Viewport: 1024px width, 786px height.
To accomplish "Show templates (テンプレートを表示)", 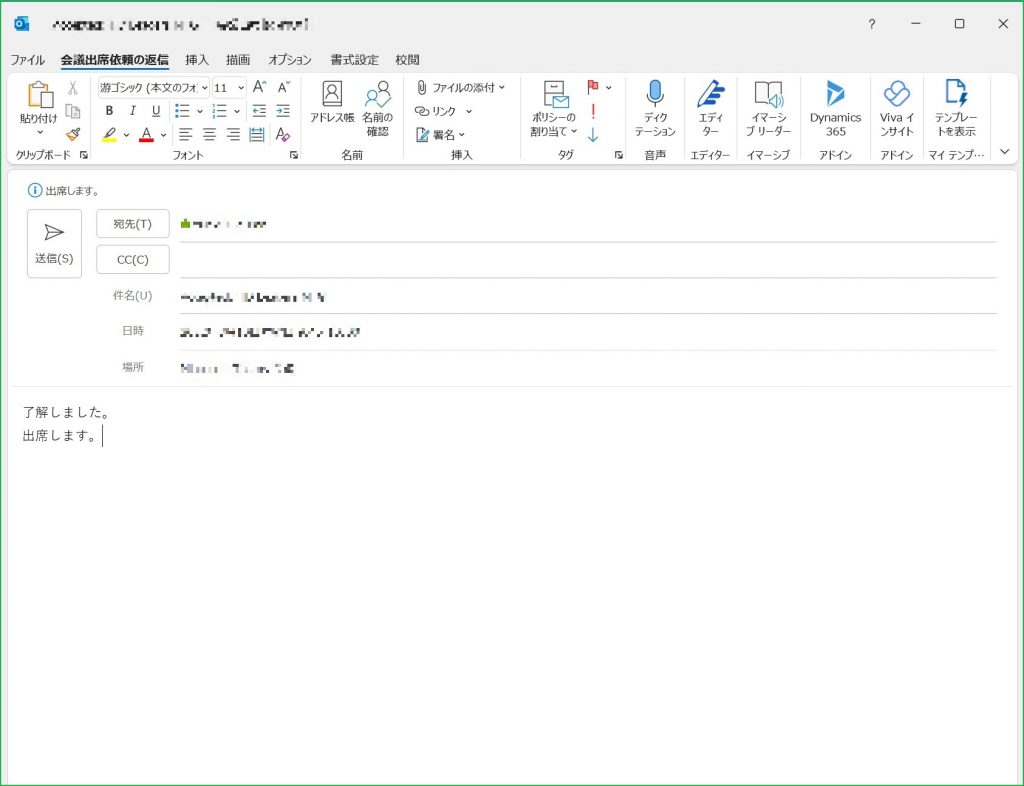I will click(x=956, y=108).
